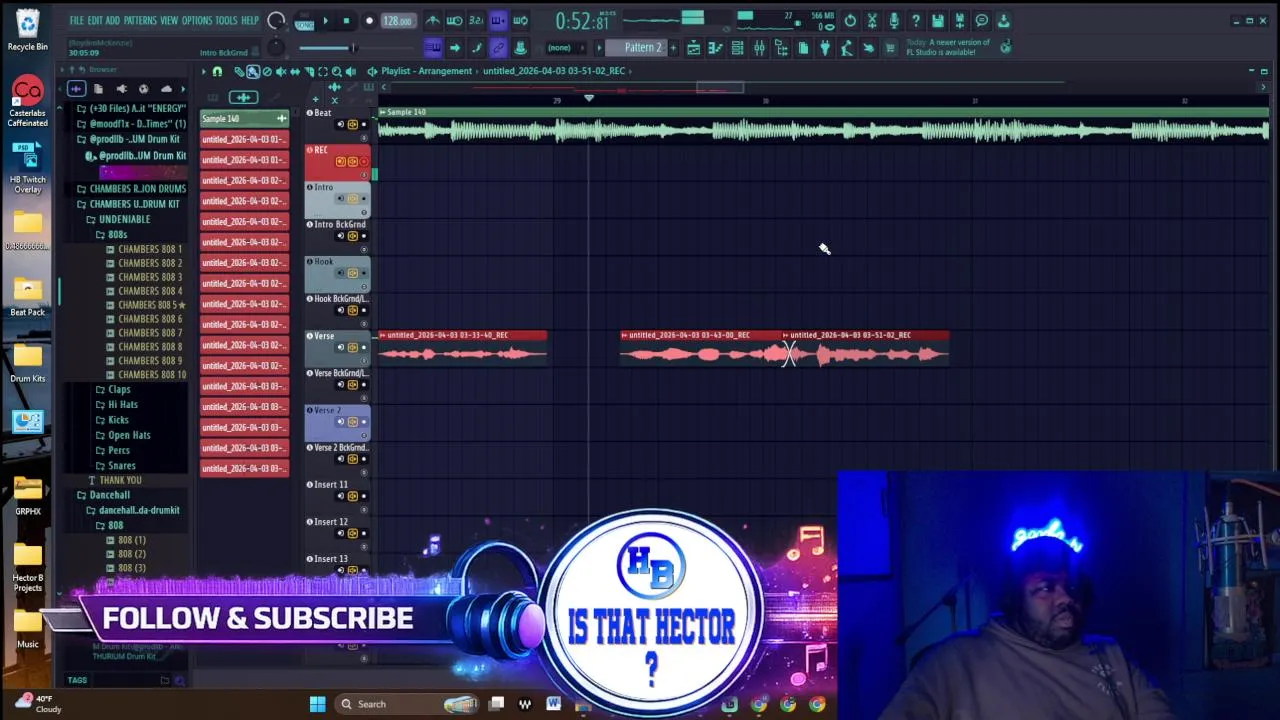This screenshot has height=720, width=1280.
Task: Click the auto-scroll arrow icon
Action: 455,47
